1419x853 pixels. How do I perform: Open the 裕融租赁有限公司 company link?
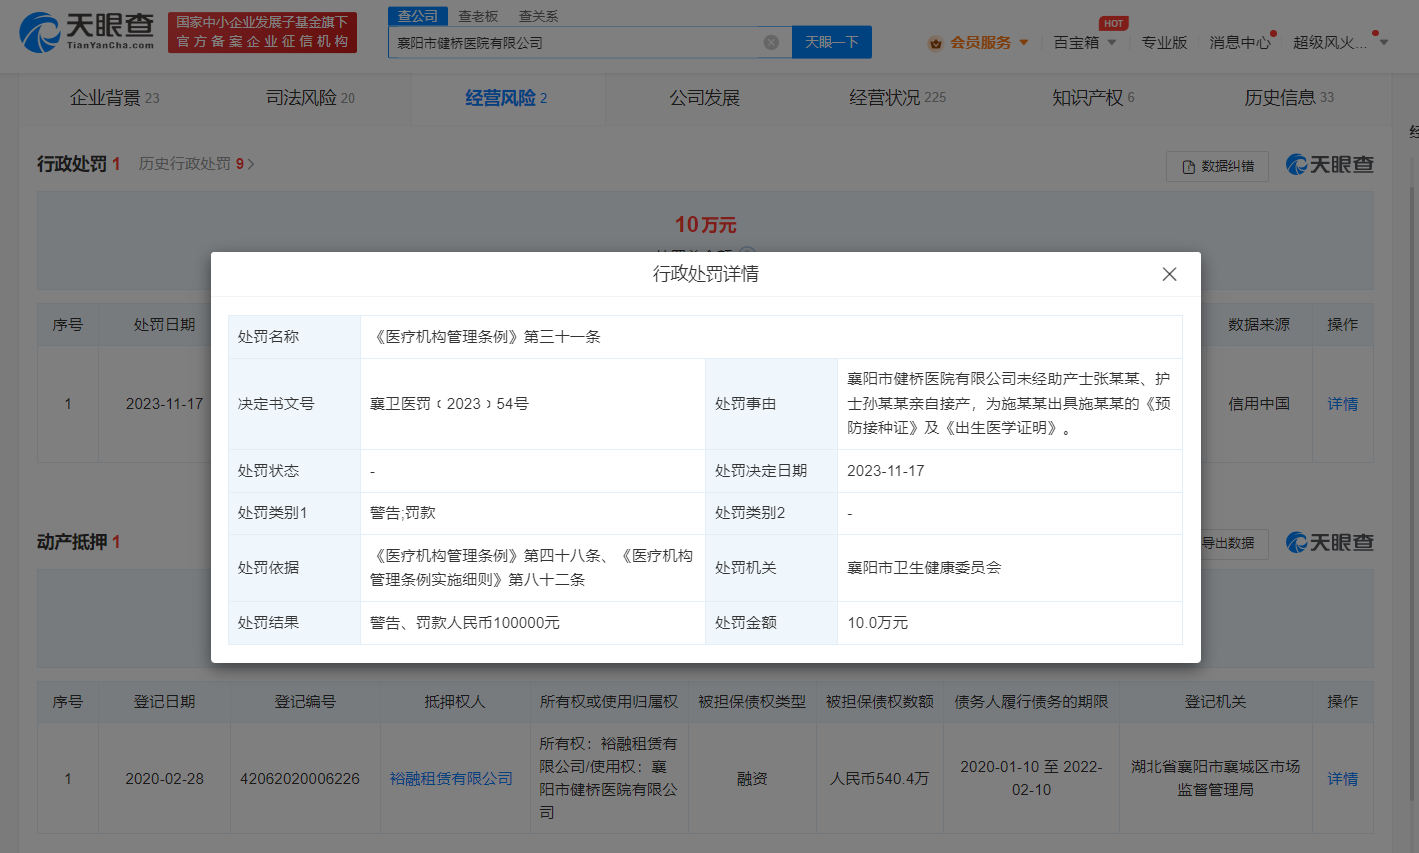(x=451, y=779)
